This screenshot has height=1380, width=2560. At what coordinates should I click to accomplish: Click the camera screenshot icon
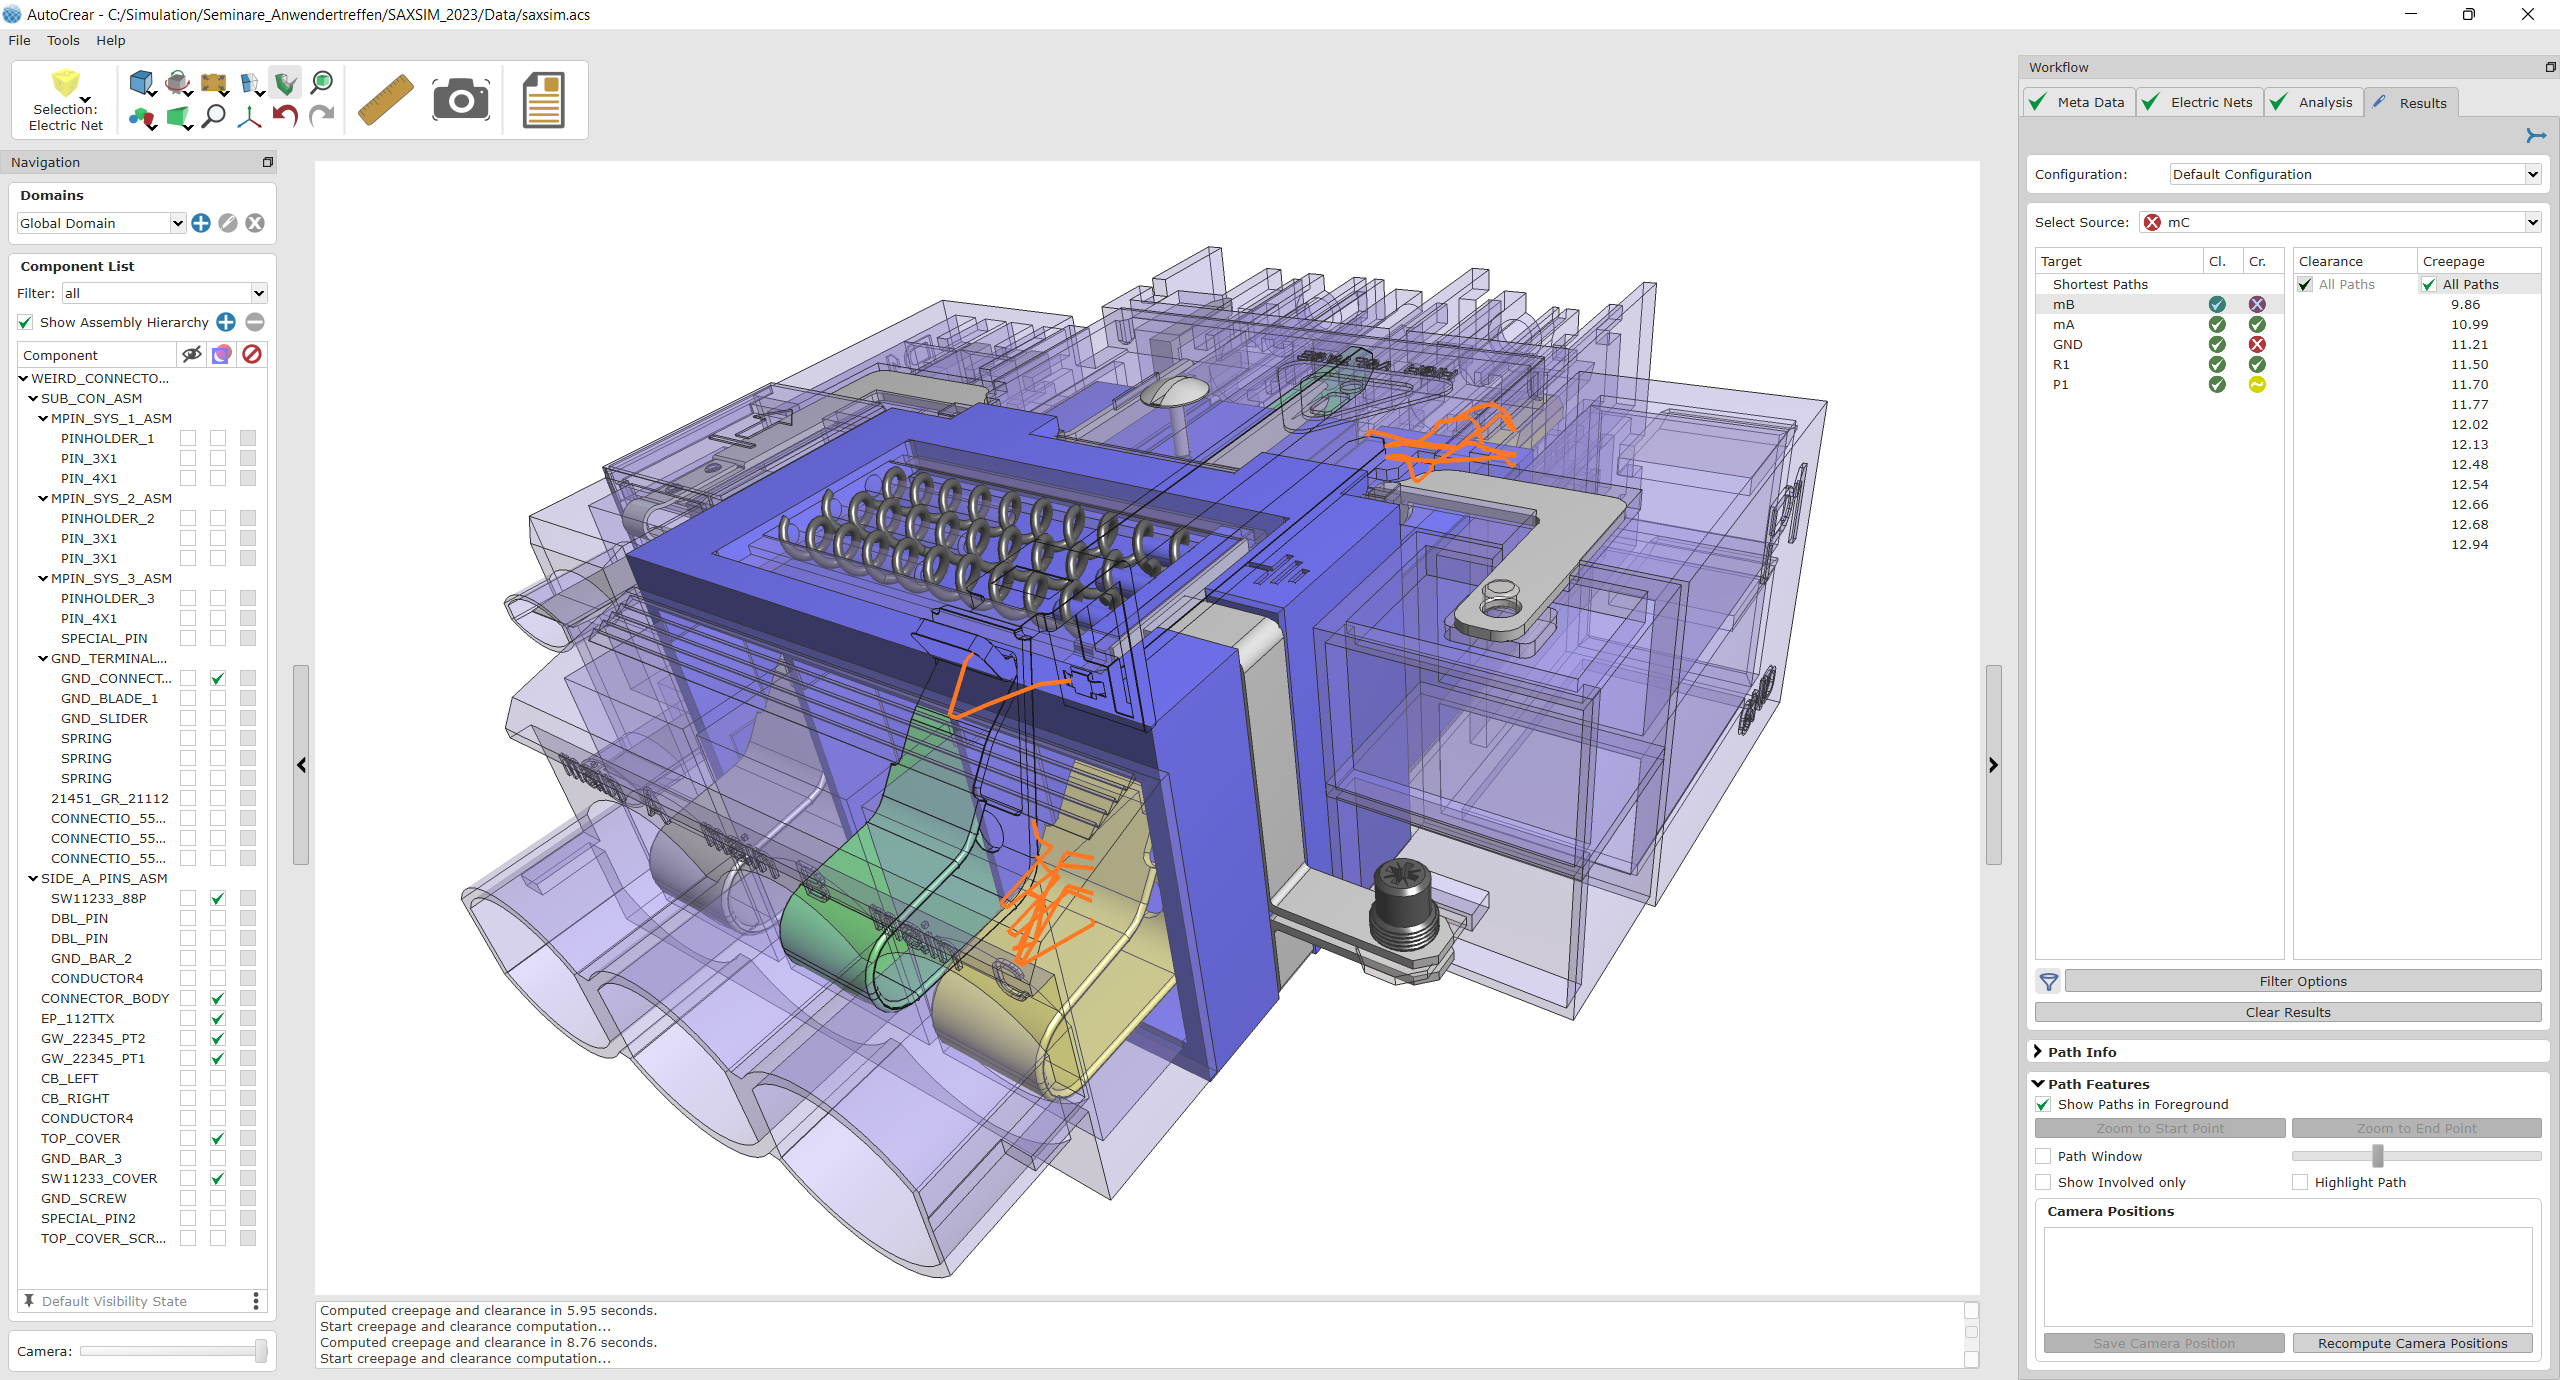pyautogui.click(x=461, y=100)
